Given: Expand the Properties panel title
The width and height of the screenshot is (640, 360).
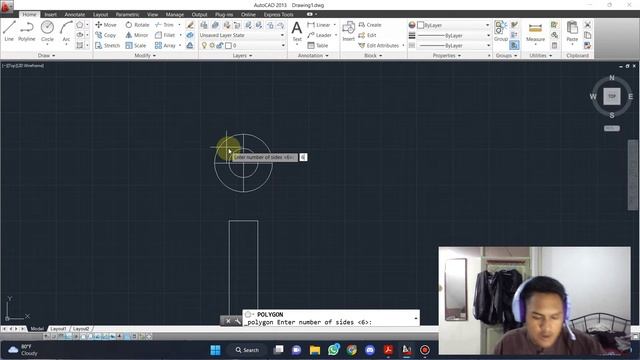Looking at the screenshot, I should click(447, 55).
